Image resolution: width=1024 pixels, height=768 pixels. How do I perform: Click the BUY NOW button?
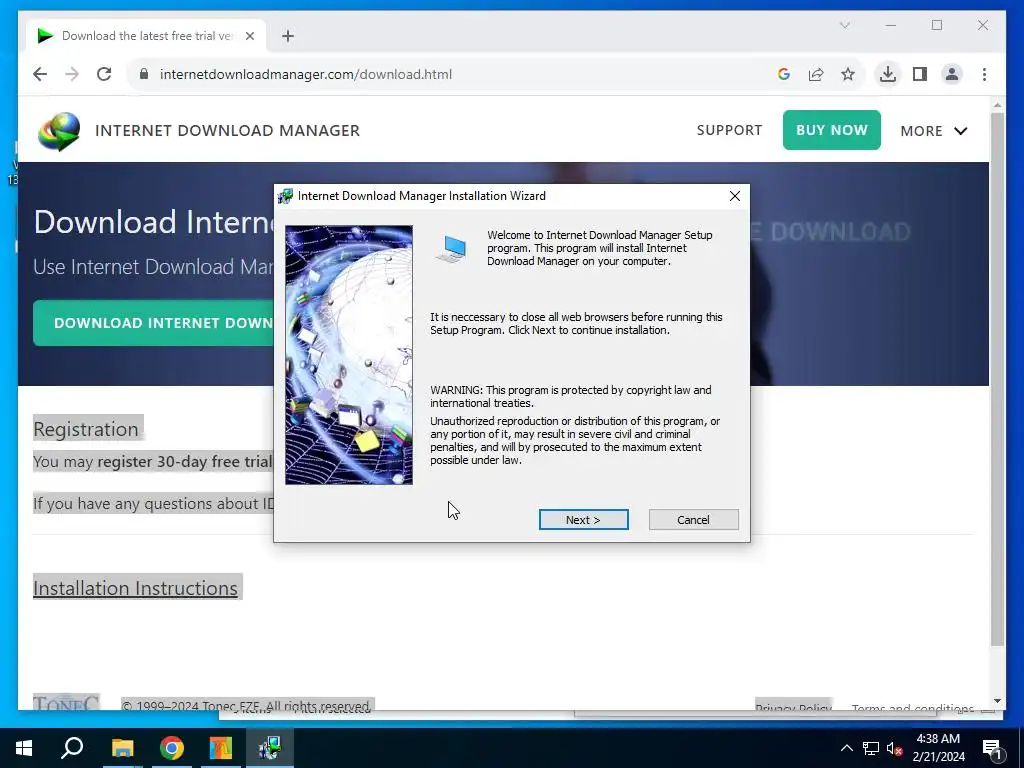(831, 130)
